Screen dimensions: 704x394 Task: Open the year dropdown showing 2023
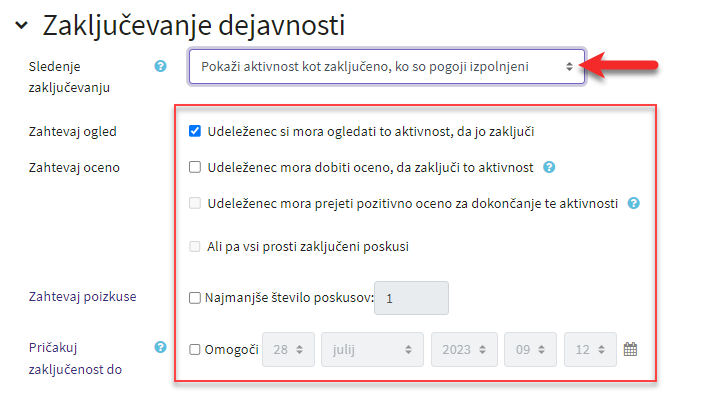(x=464, y=350)
